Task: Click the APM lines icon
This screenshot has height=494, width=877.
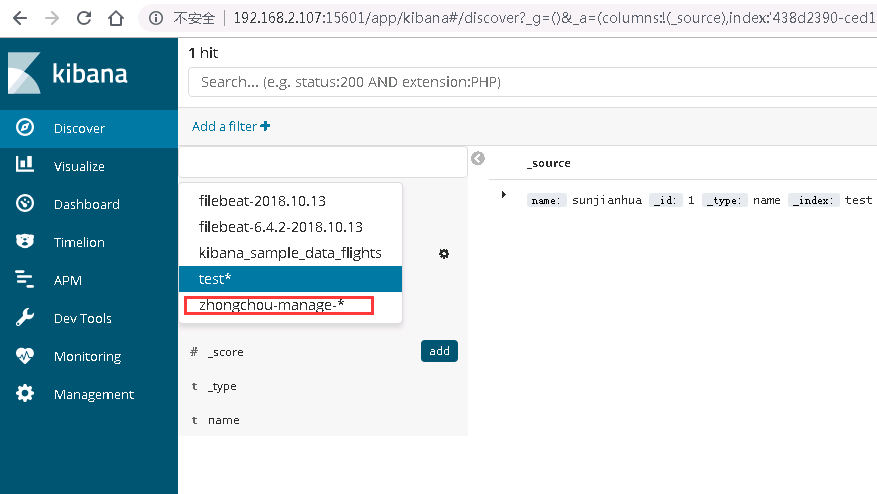Action: pyautogui.click(x=25, y=279)
